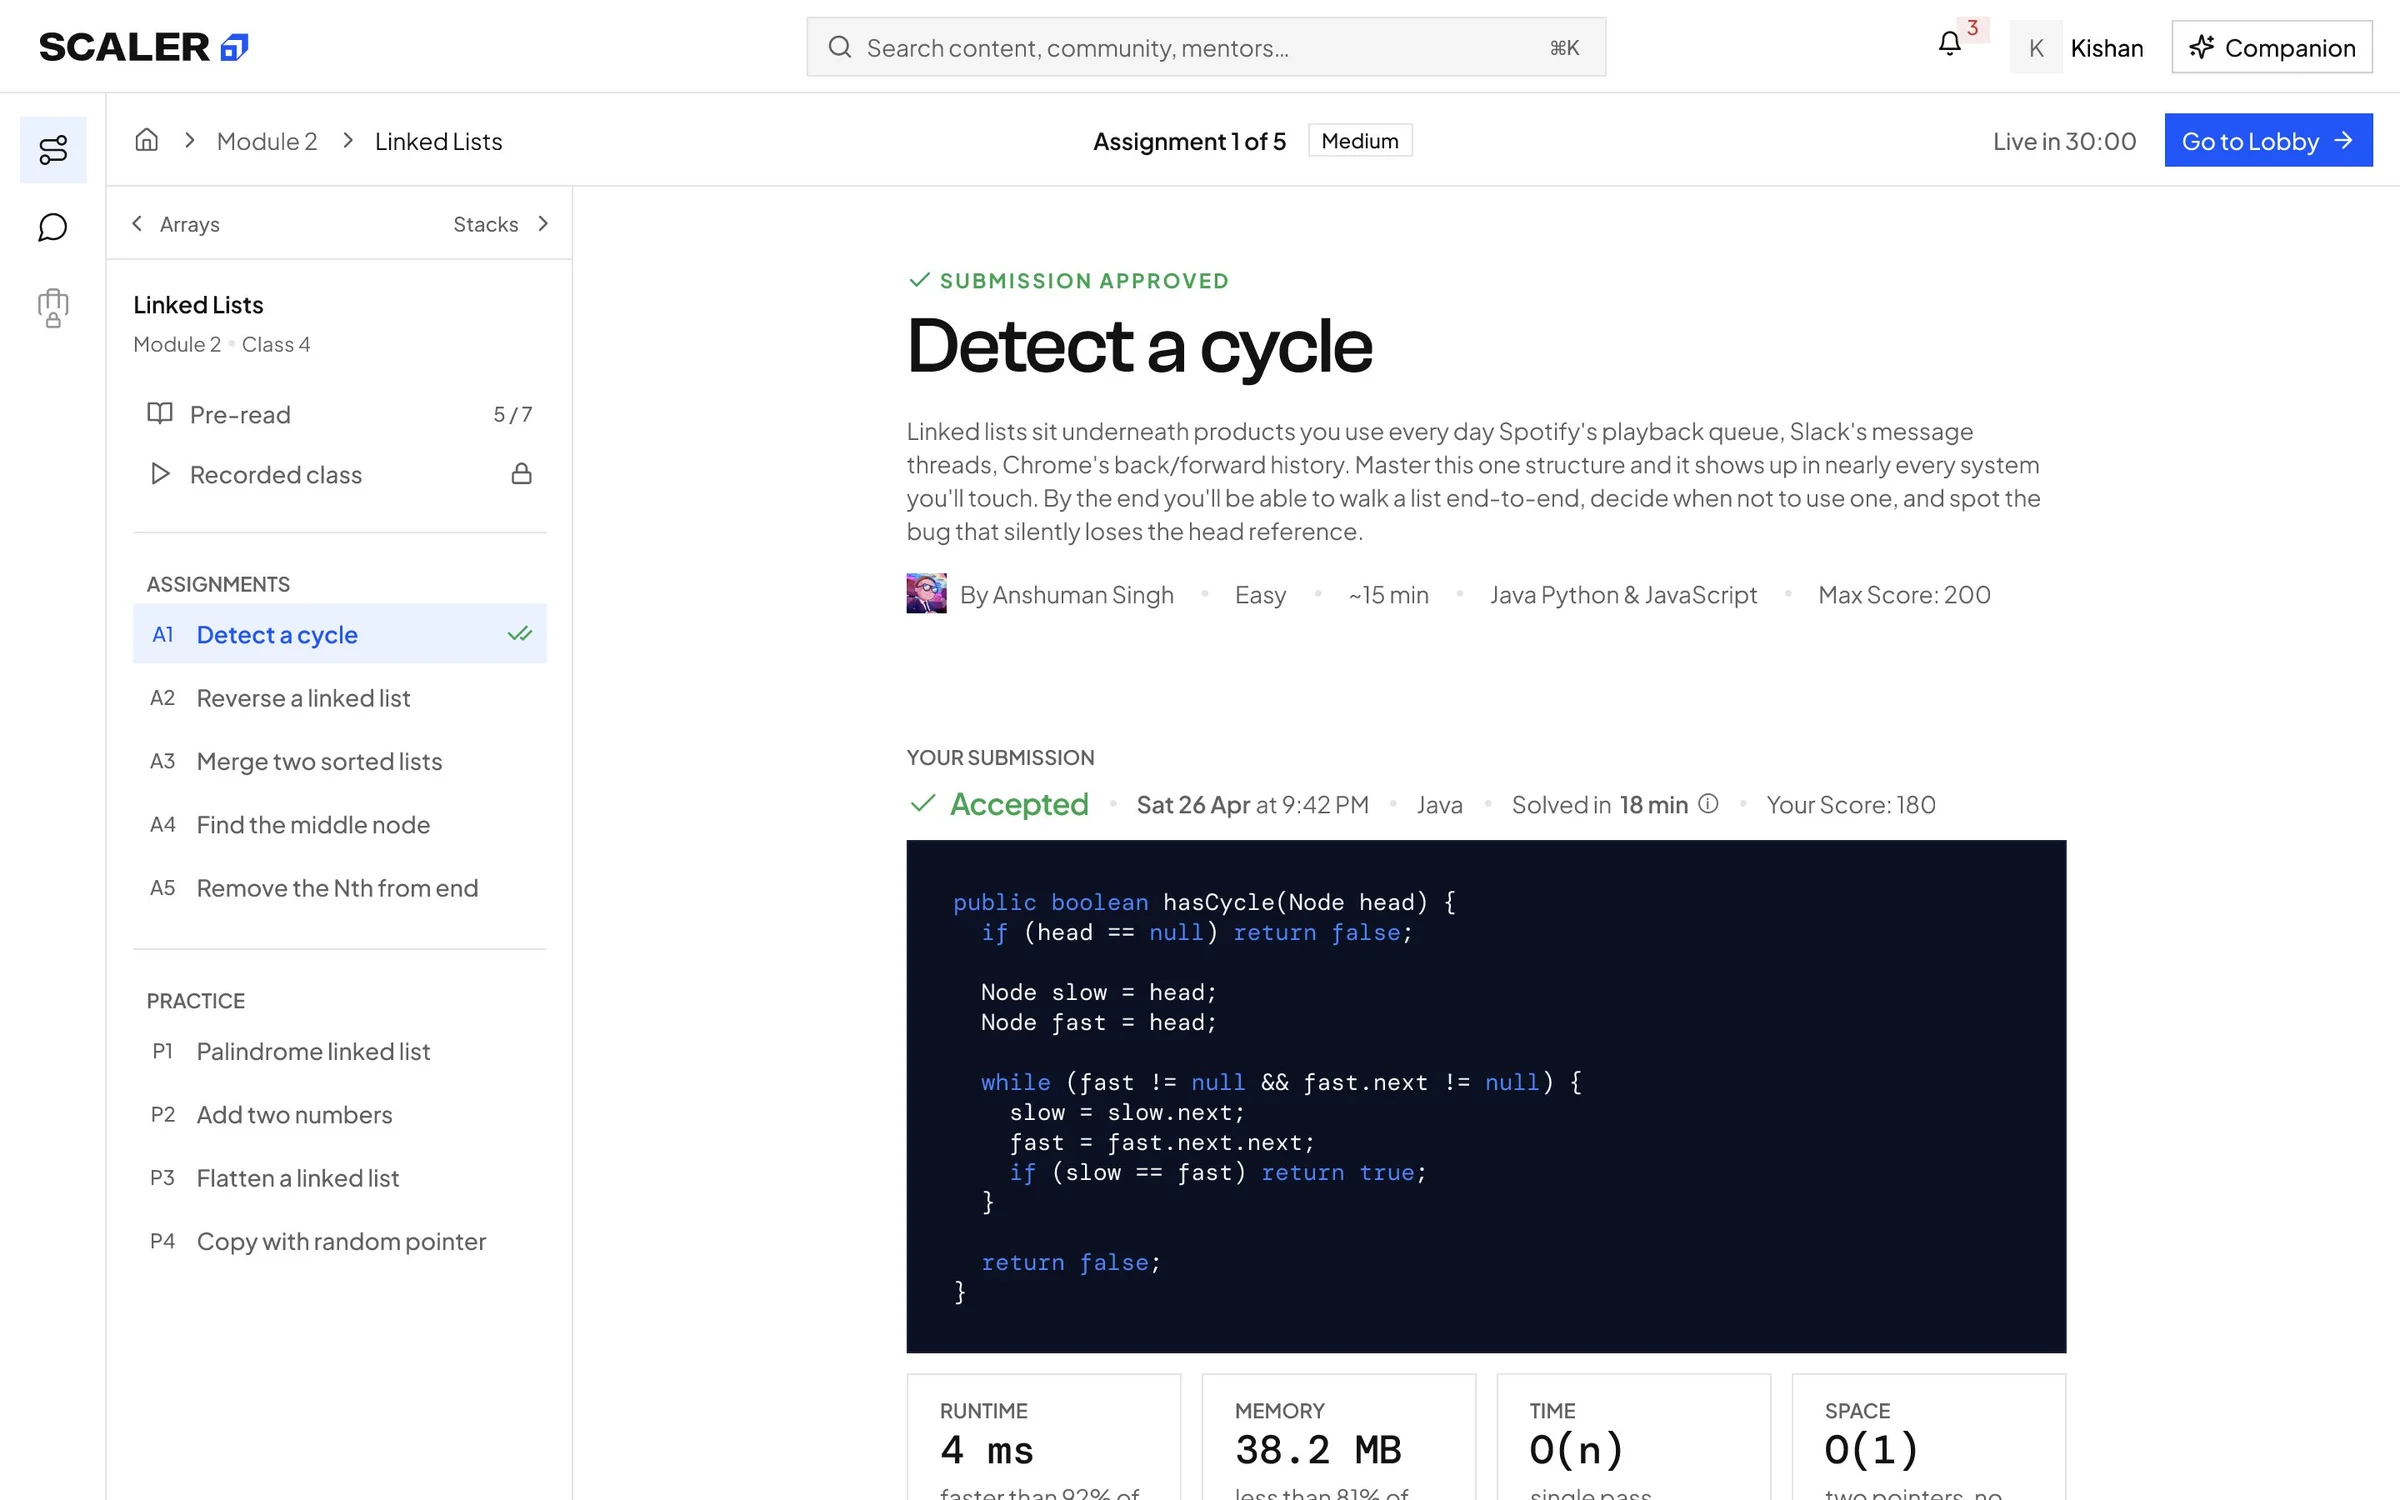Open the curriculum path sidebar icon
The image size is (2400, 1500).
[53, 150]
